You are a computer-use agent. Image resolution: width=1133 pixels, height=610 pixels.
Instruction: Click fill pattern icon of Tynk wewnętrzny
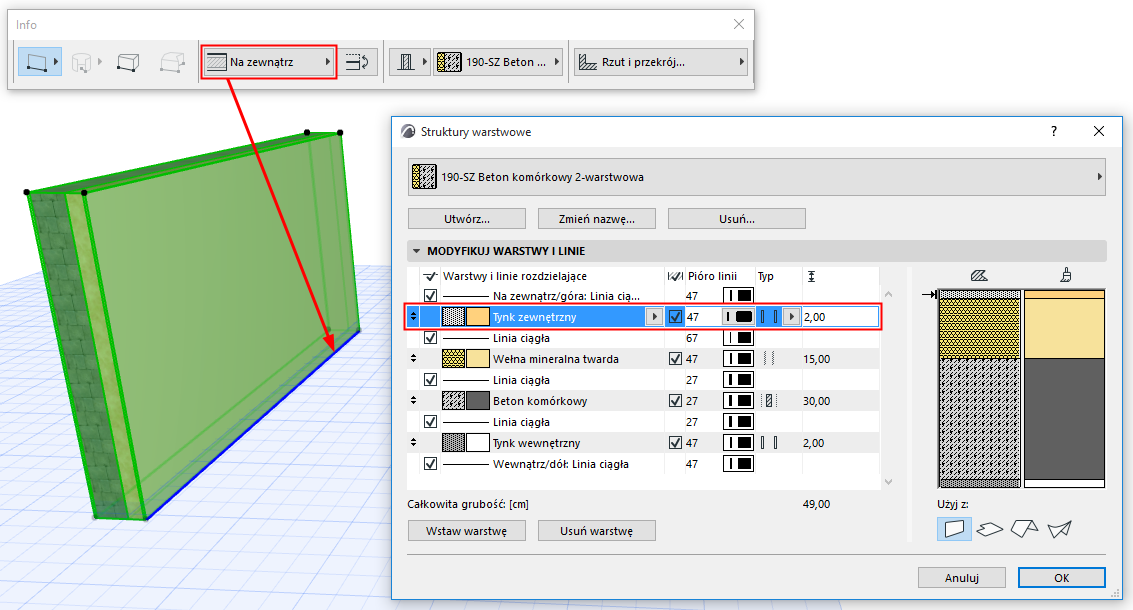(453, 442)
